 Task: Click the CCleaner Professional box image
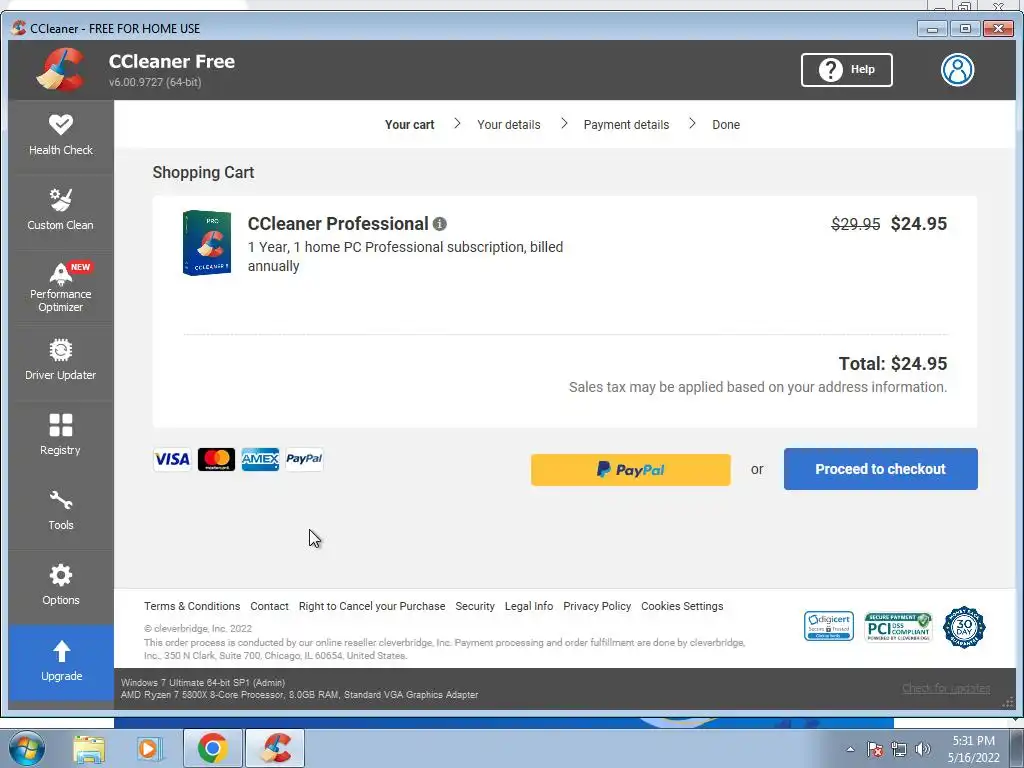point(206,243)
